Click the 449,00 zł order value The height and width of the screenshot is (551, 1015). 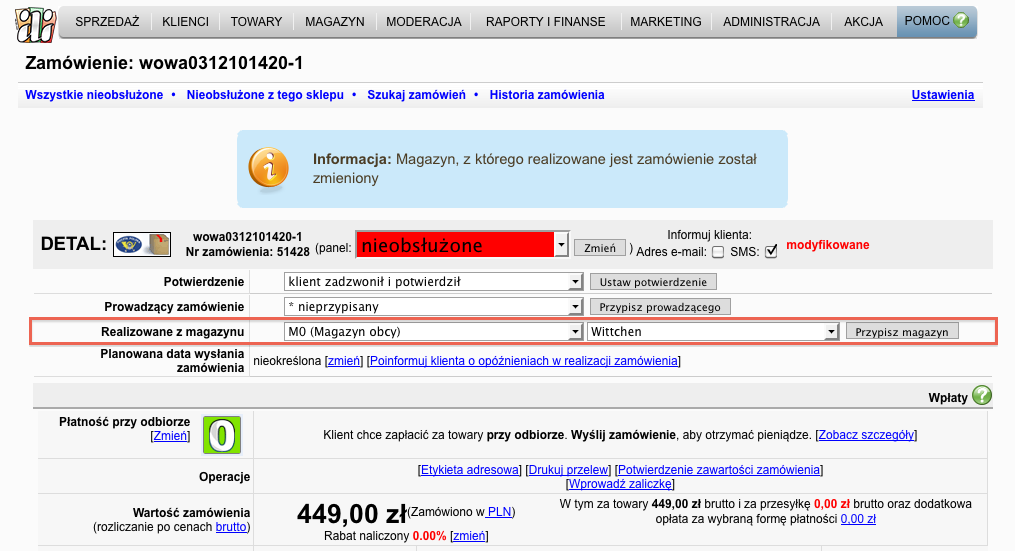pos(352,514)
